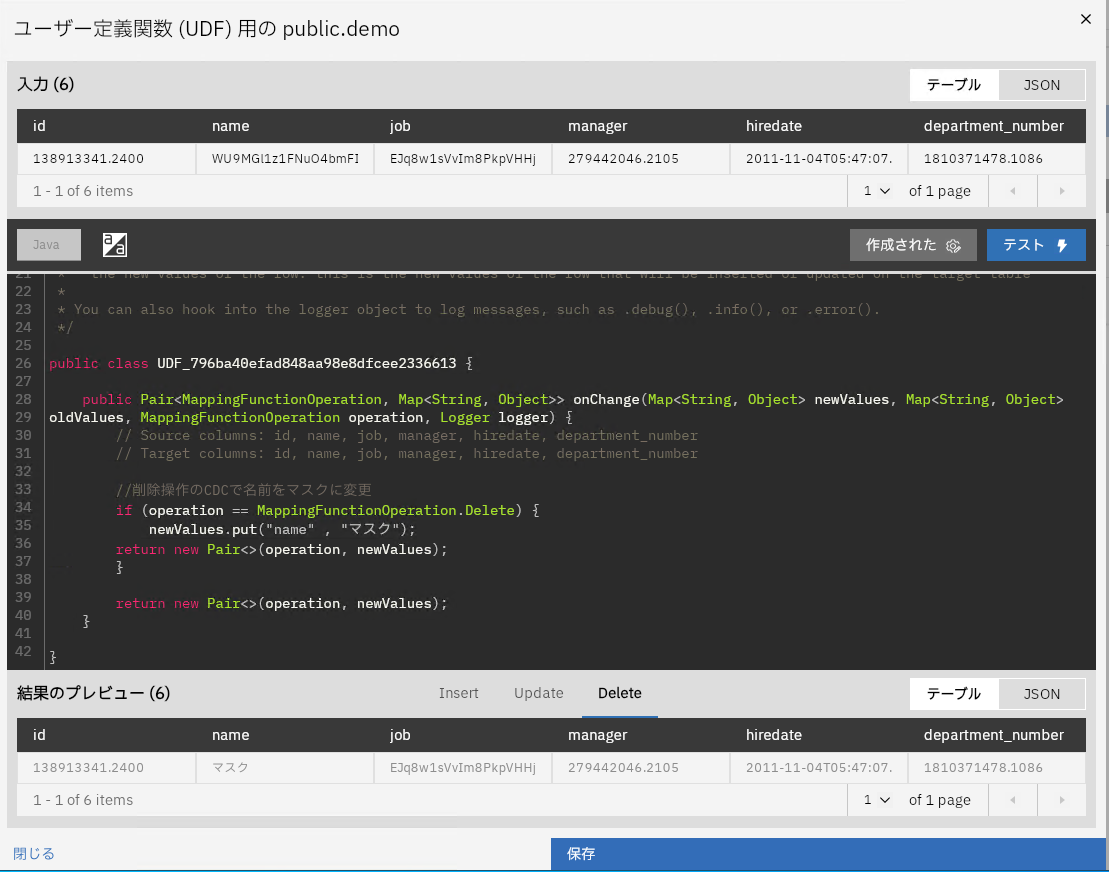Viewport: 1109px width, 872px height.
Task: Go to next page in input table
Action: [1061, 191]
